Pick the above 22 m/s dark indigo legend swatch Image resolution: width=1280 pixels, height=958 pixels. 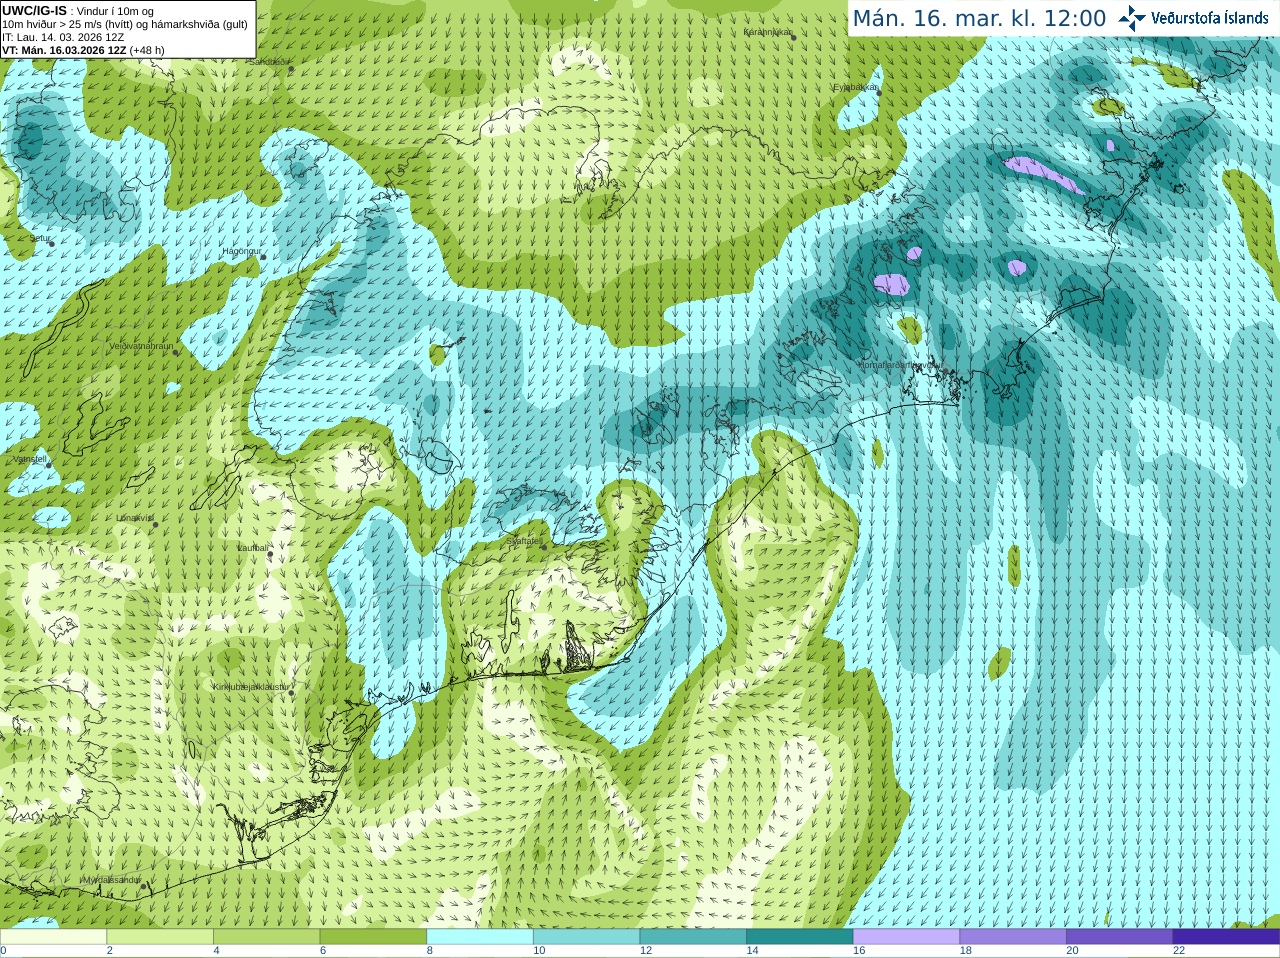coord(1226,936)
